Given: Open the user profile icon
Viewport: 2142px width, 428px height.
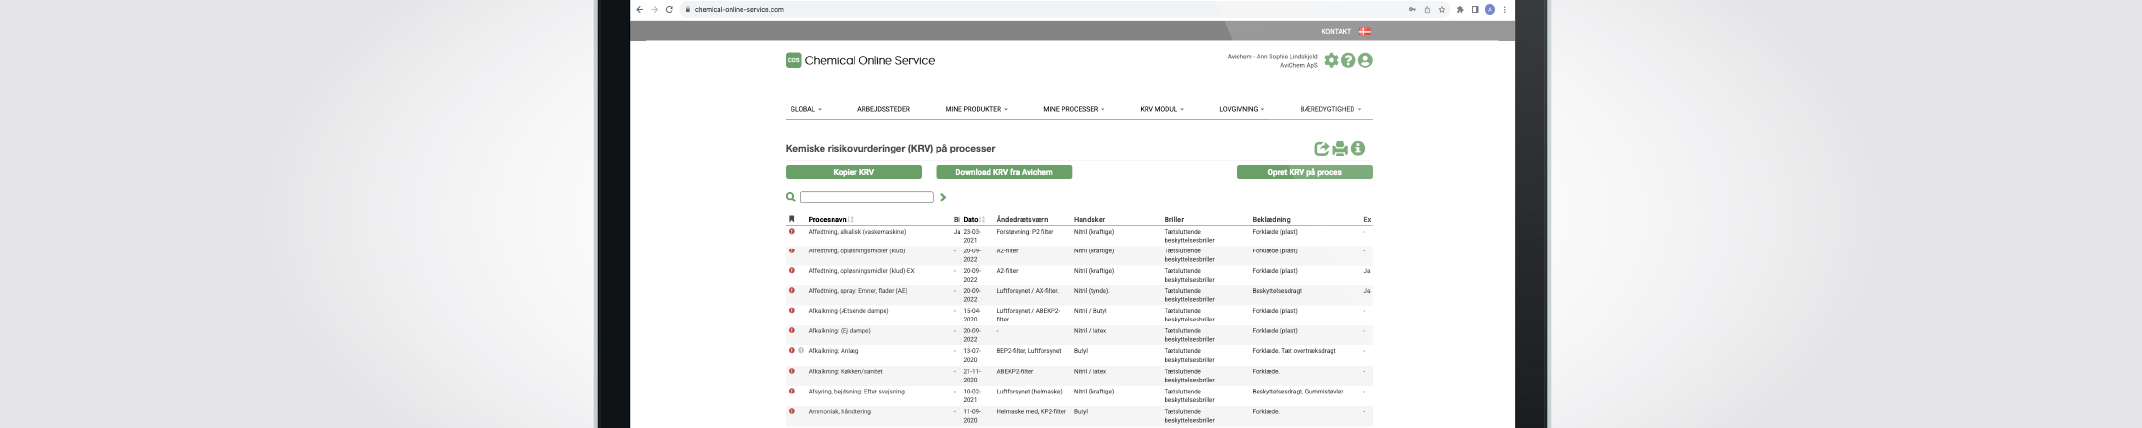Looking at the screenshot, I should (1365, 61).
